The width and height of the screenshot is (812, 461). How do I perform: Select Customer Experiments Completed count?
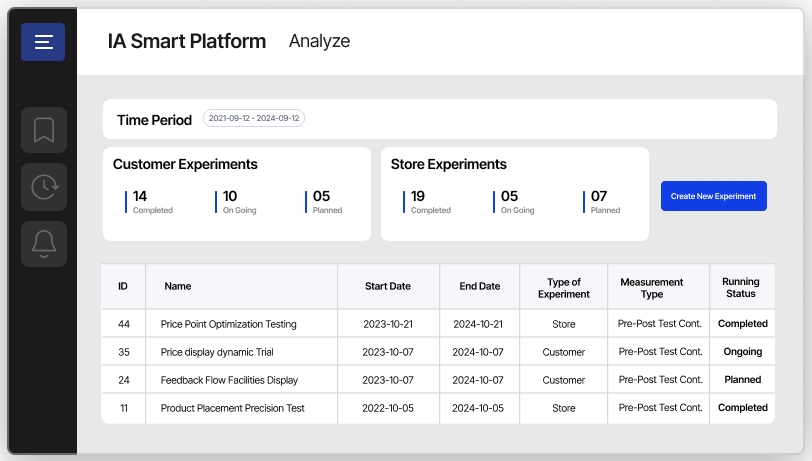click(140, 196)
